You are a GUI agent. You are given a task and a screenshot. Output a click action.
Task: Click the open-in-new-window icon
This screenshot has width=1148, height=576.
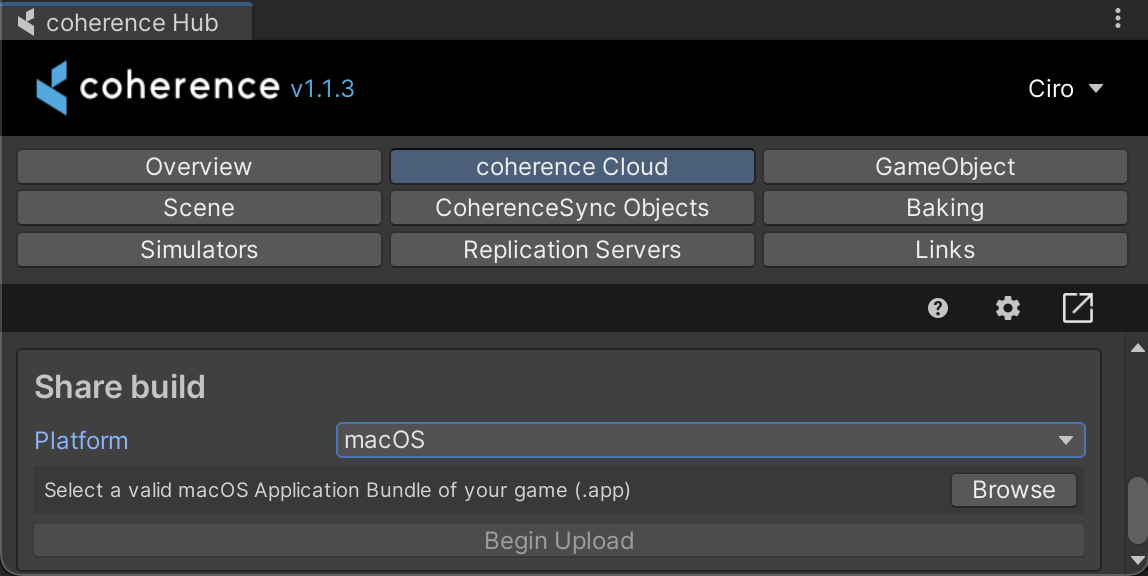(1077, 308)
